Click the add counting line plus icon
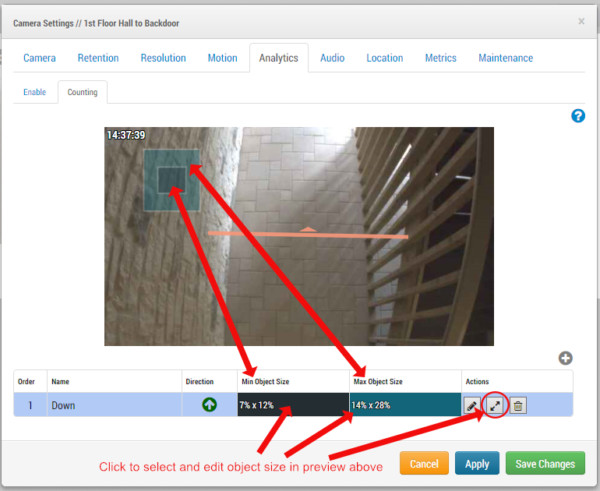This screenshot has width=600, height=491. (x=565, y=358)
